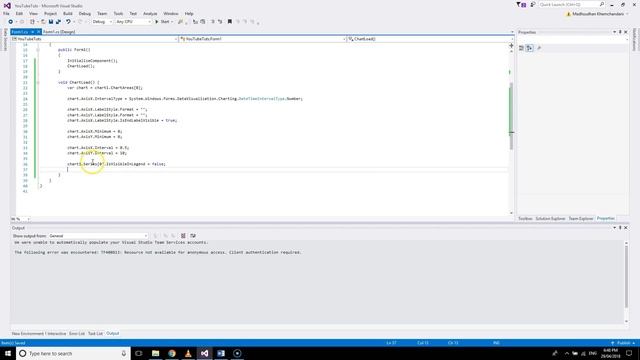
Task: Open the View menu
Action: (33, 13)
